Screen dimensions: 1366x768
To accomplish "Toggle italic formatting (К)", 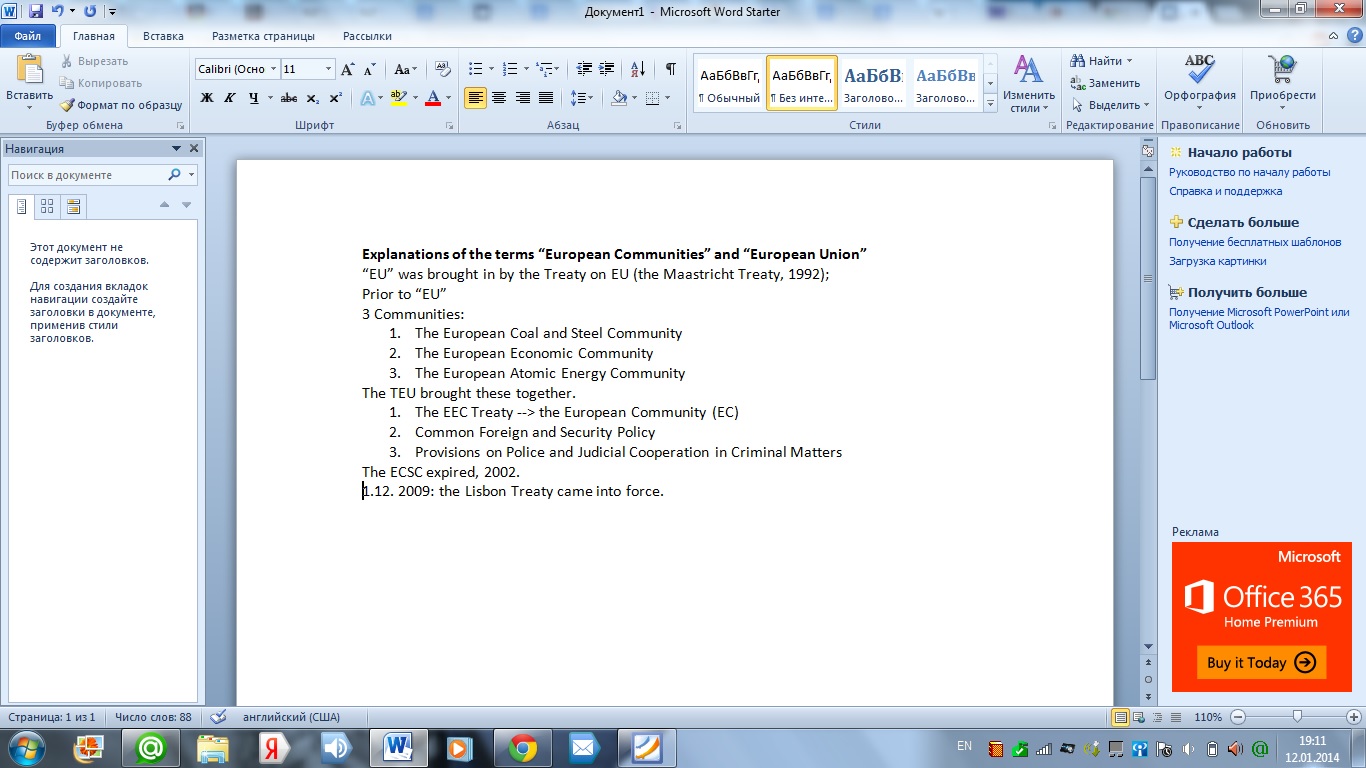I will pyautogui.click(x=230, y=98).
